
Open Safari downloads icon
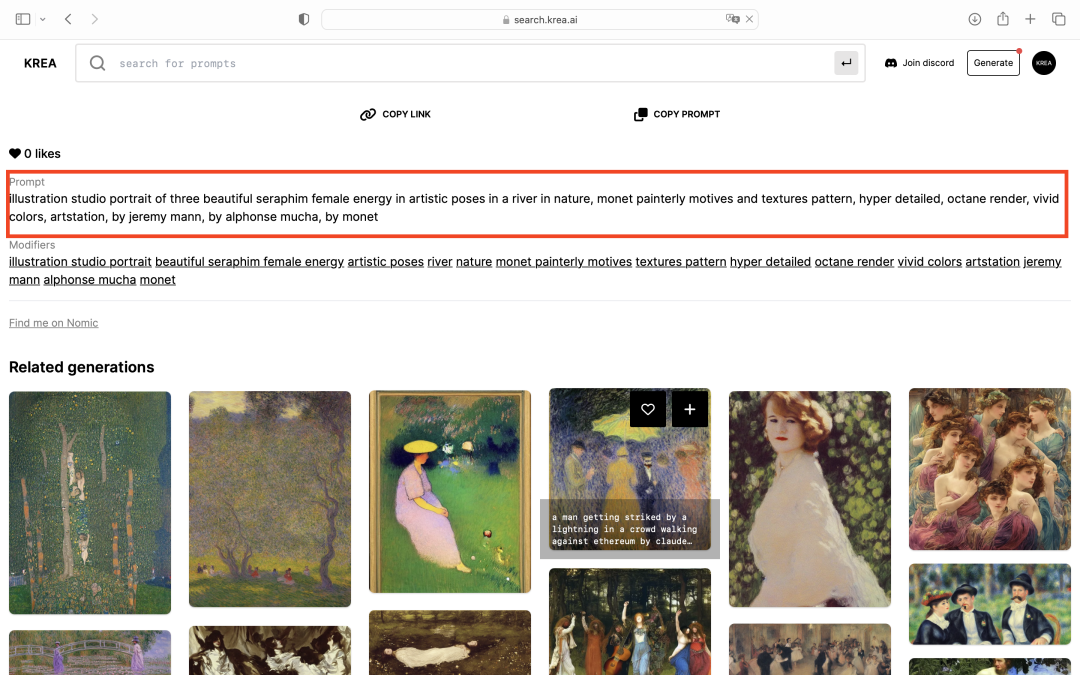(975, 19)
